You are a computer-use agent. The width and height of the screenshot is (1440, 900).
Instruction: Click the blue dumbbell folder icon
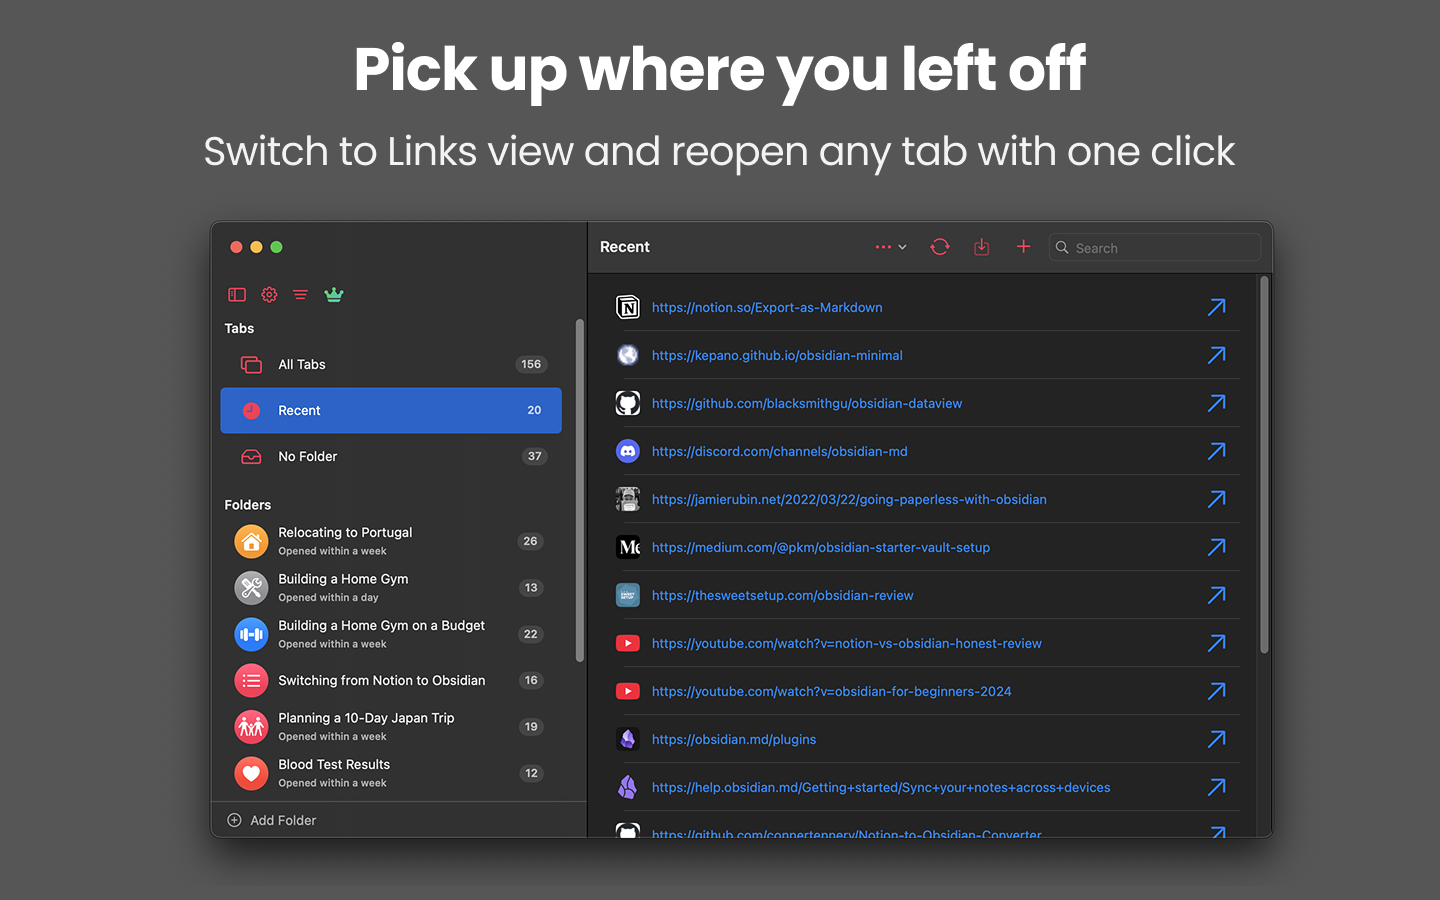pyautogui.click(x=251, y=634)
